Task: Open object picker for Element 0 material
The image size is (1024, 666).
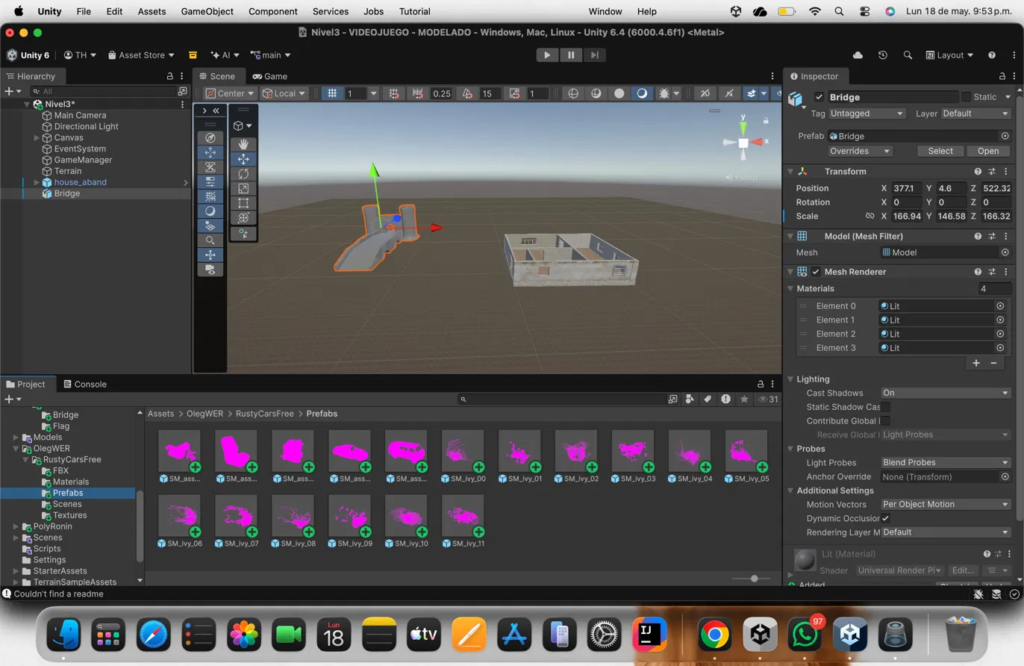Action: pos(1000,306)
